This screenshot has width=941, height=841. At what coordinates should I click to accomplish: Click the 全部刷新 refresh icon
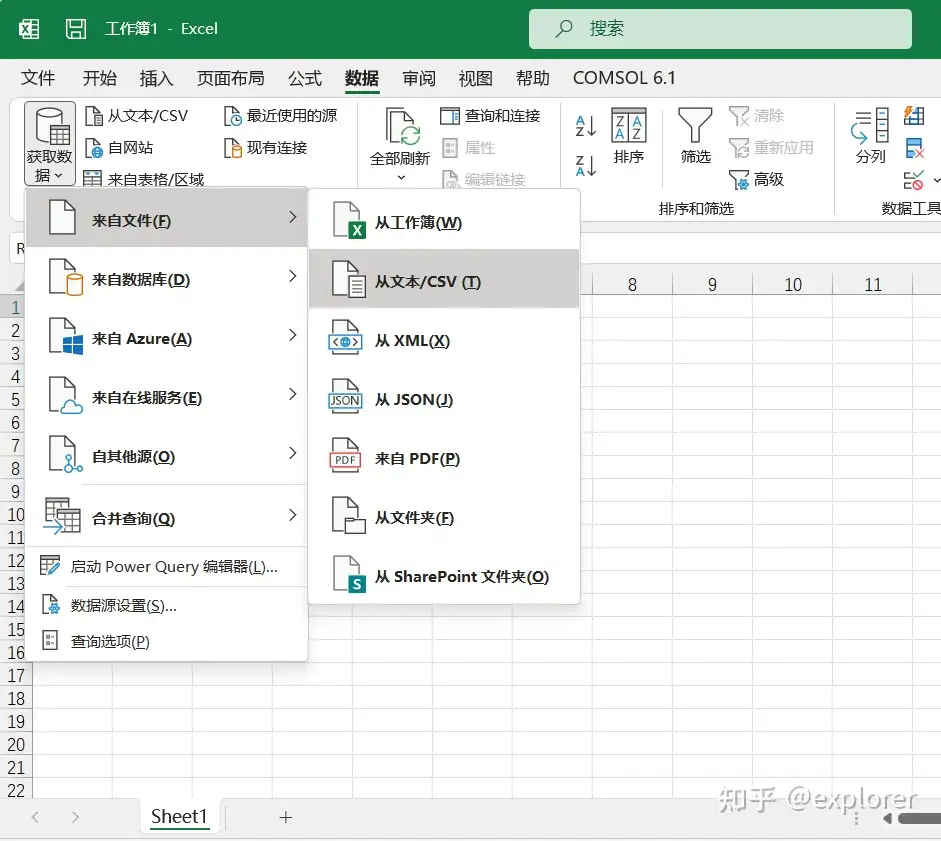click(400, 127)
